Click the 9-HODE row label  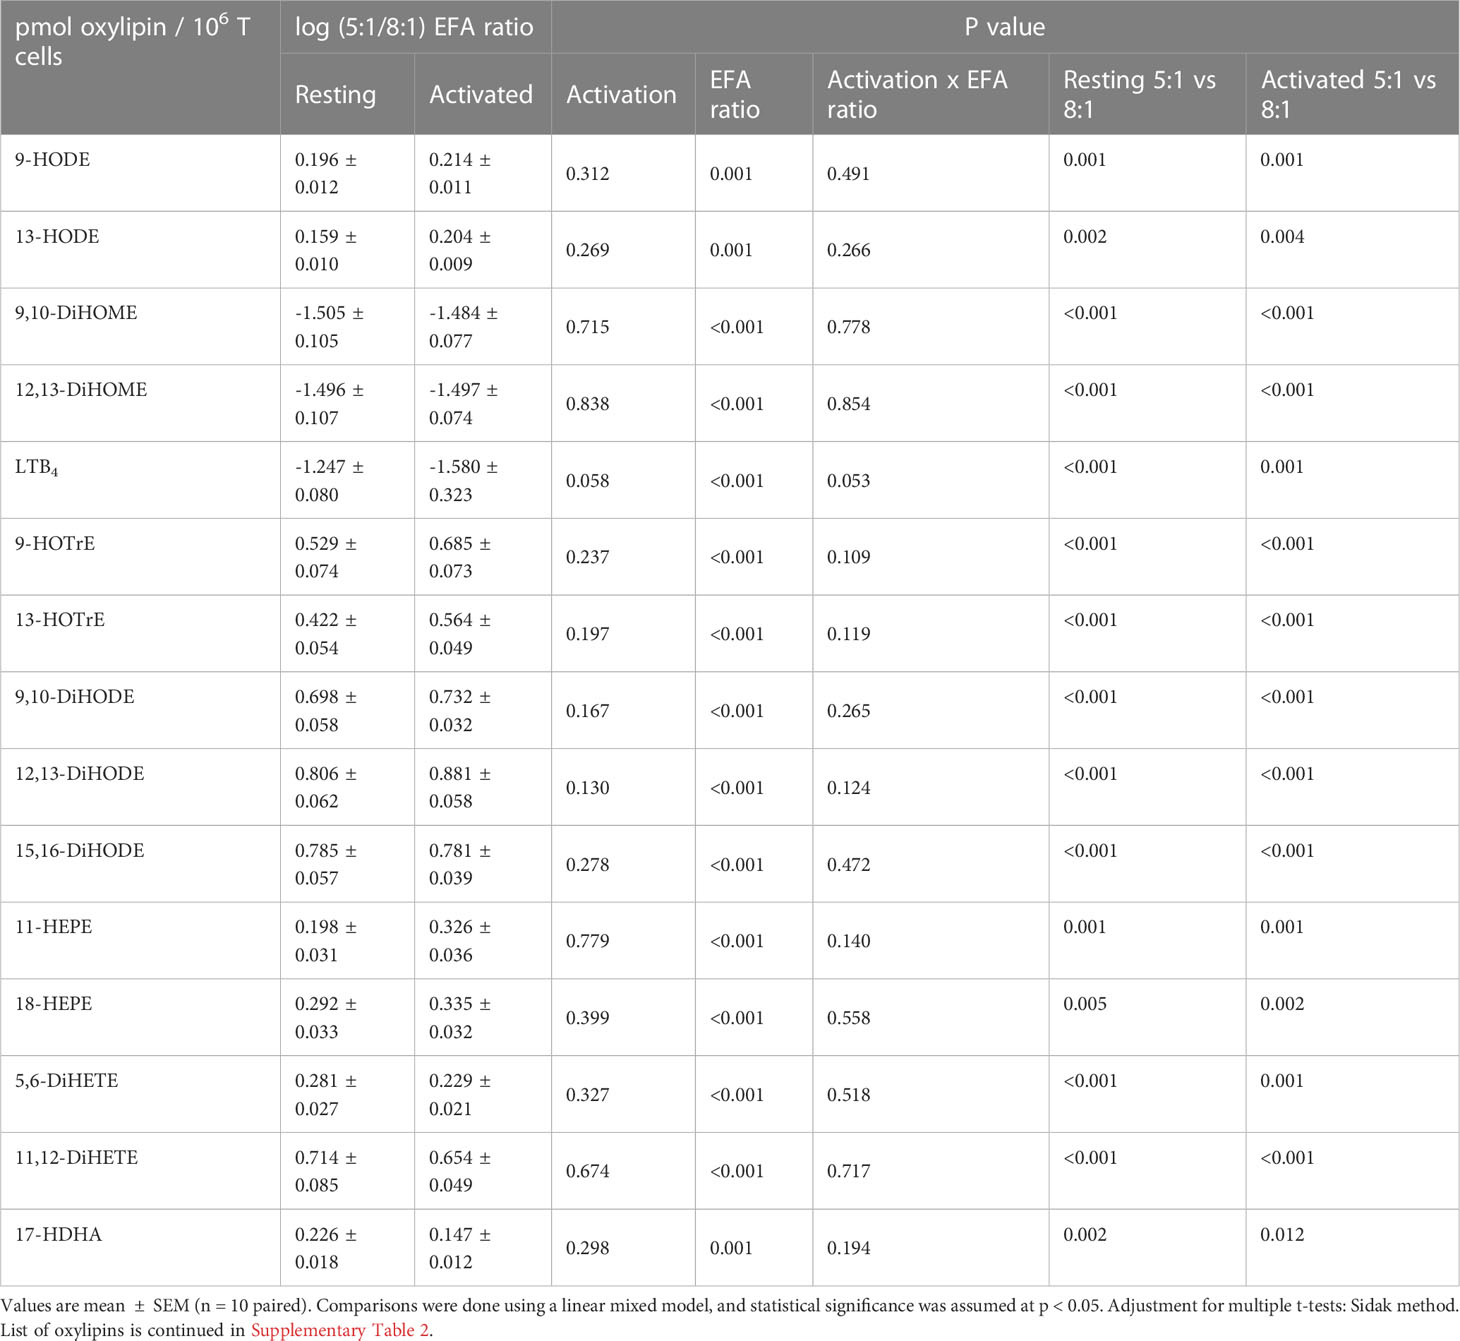pos(52,160)
